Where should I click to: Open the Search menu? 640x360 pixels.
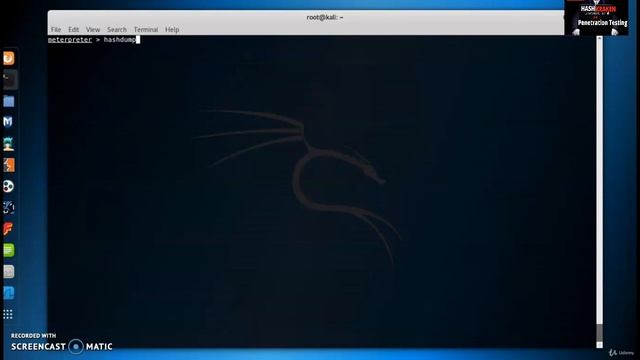tap(117, 29)
